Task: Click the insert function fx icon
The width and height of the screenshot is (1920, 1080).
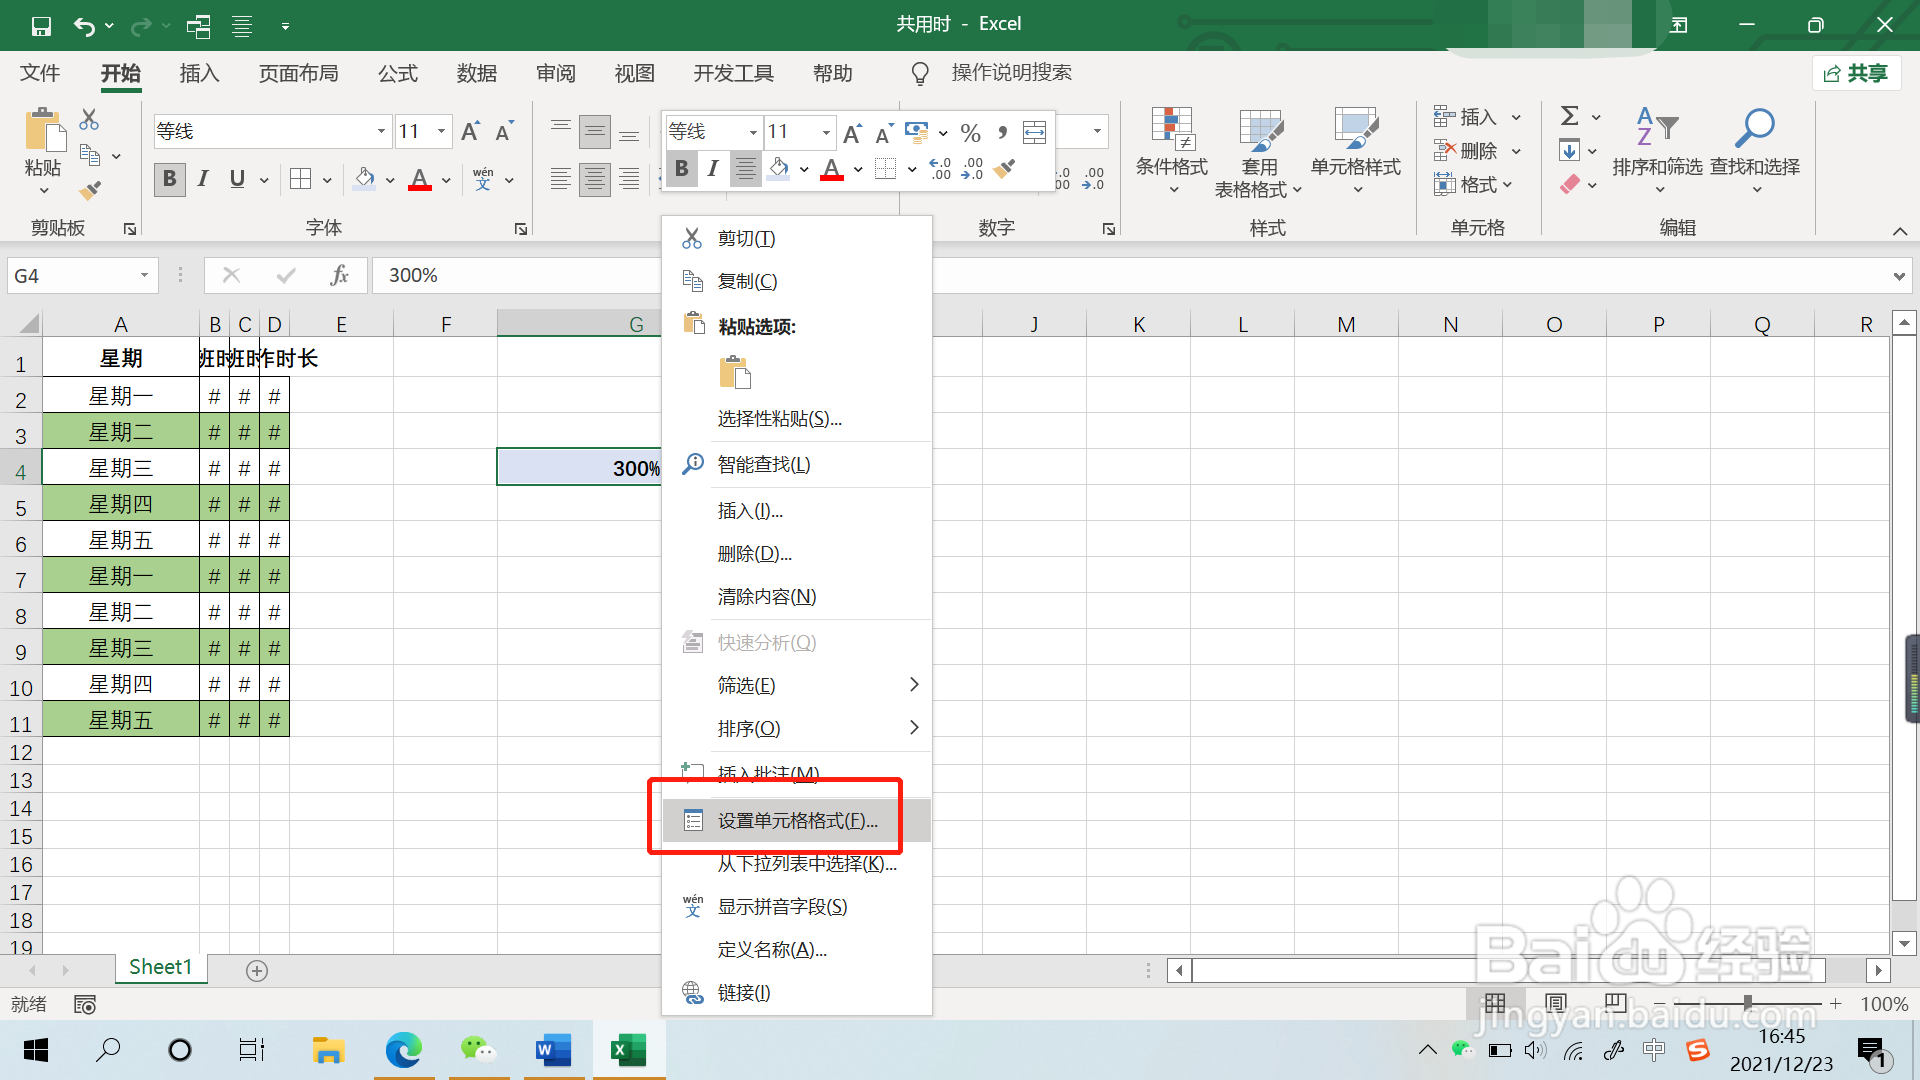Action: tap(339, 276)
